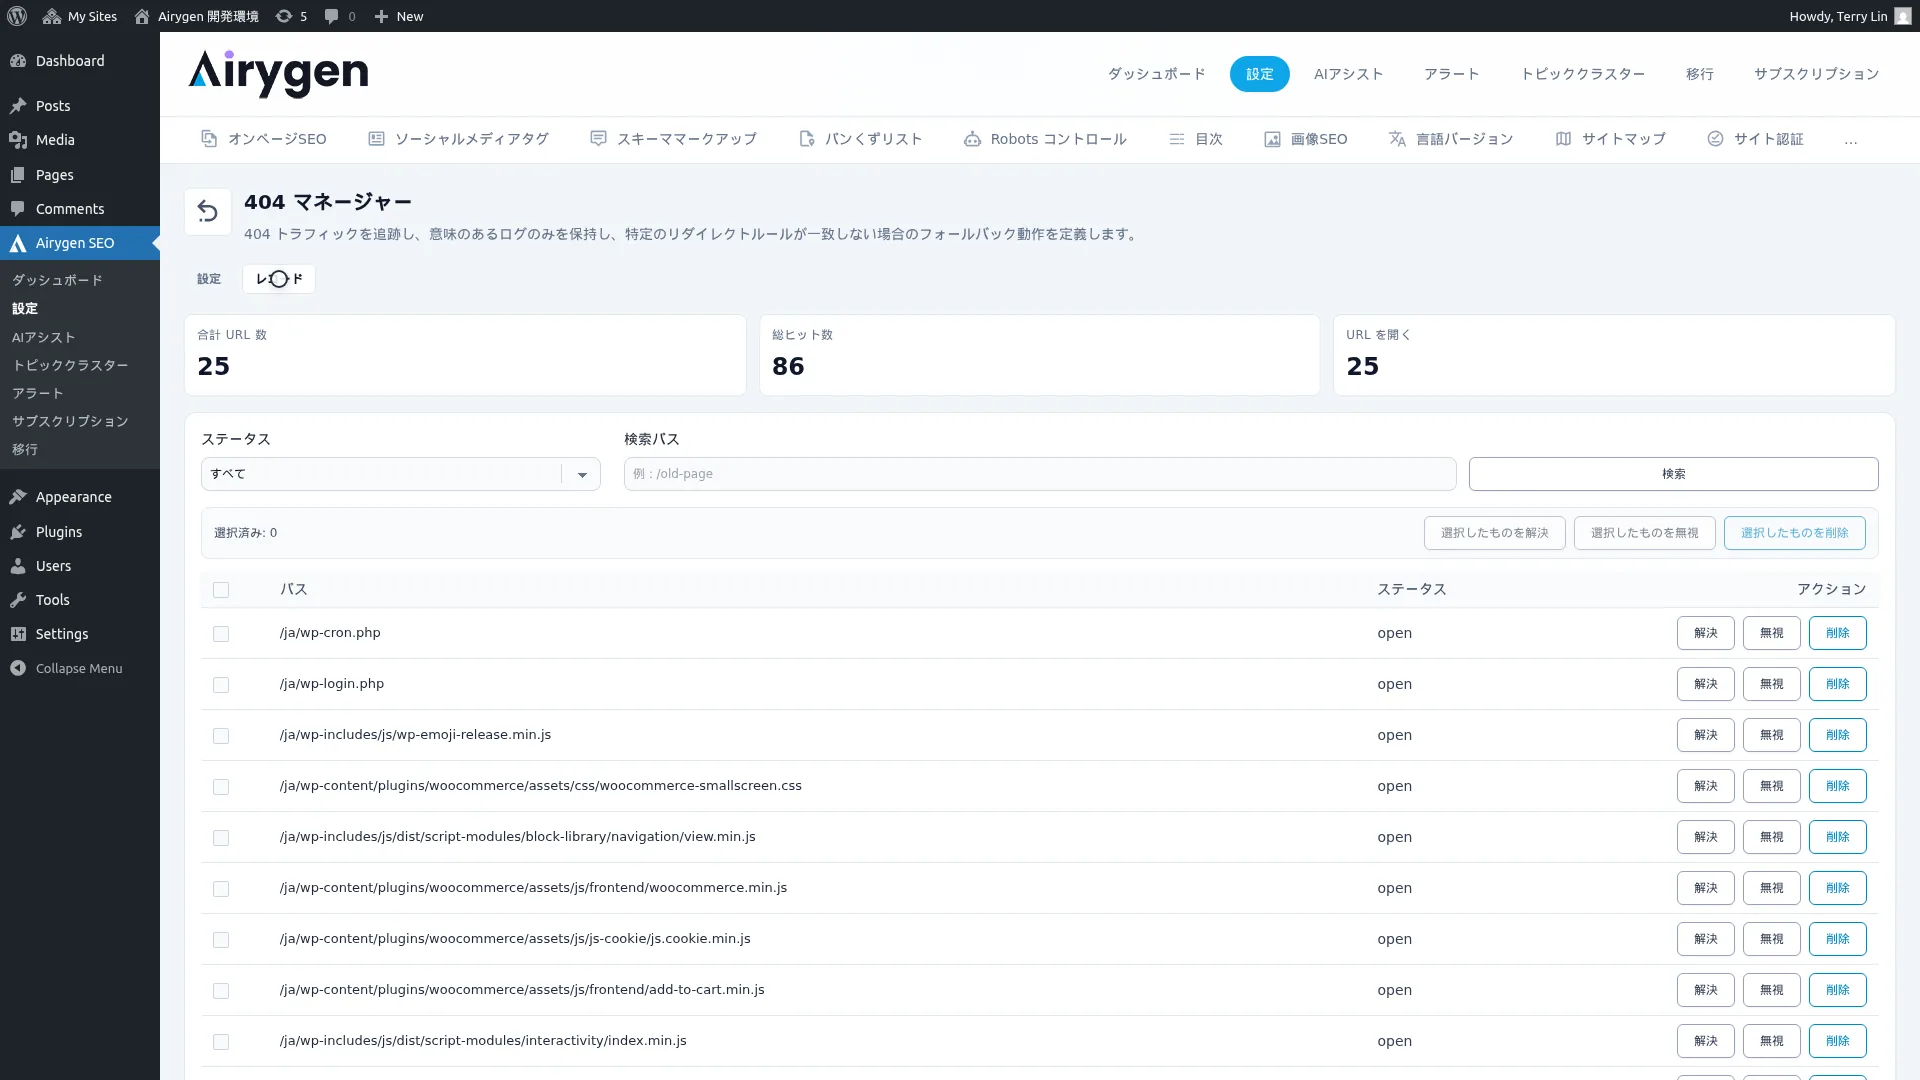Expand more settings tabs ellipsis
The width and height of the screenshot is (1920, 1080).
pyautogui.click(x=1851, y=140)
